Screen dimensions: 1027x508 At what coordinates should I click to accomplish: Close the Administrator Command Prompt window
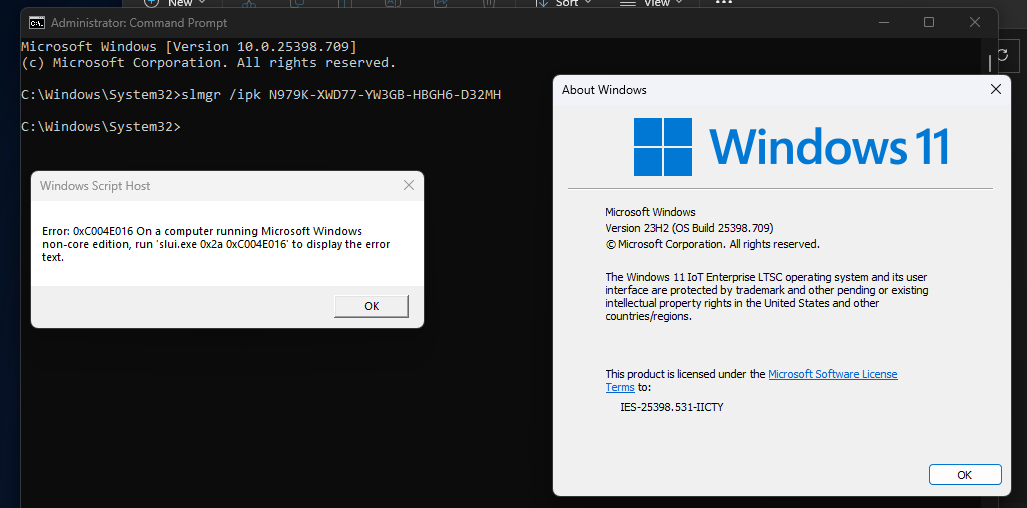point(975,22)
